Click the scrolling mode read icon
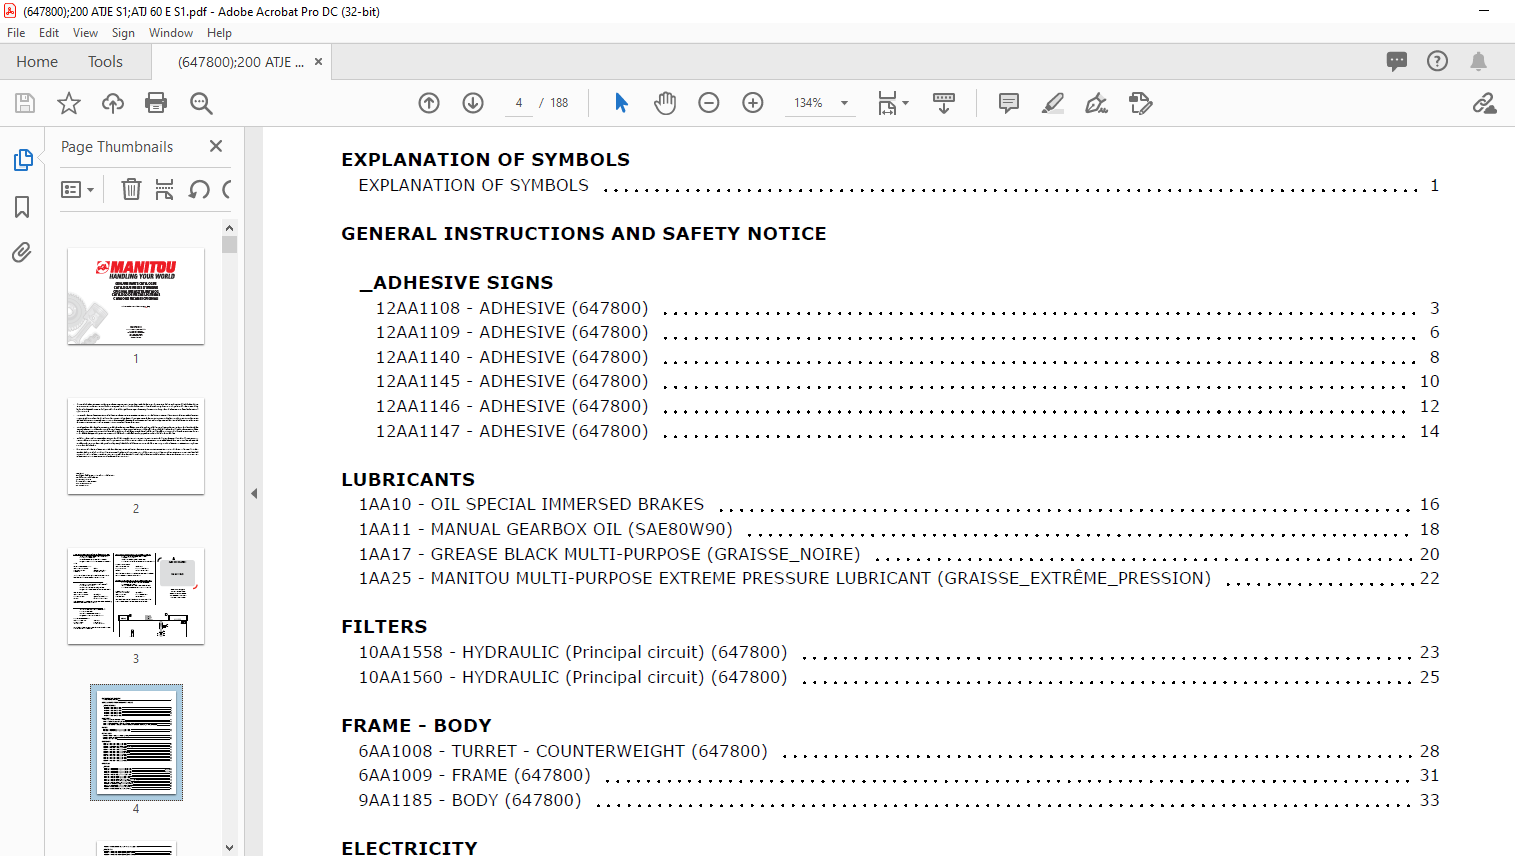The height and width of the screenshot is (856, 1515). click(x=943, y=103)
